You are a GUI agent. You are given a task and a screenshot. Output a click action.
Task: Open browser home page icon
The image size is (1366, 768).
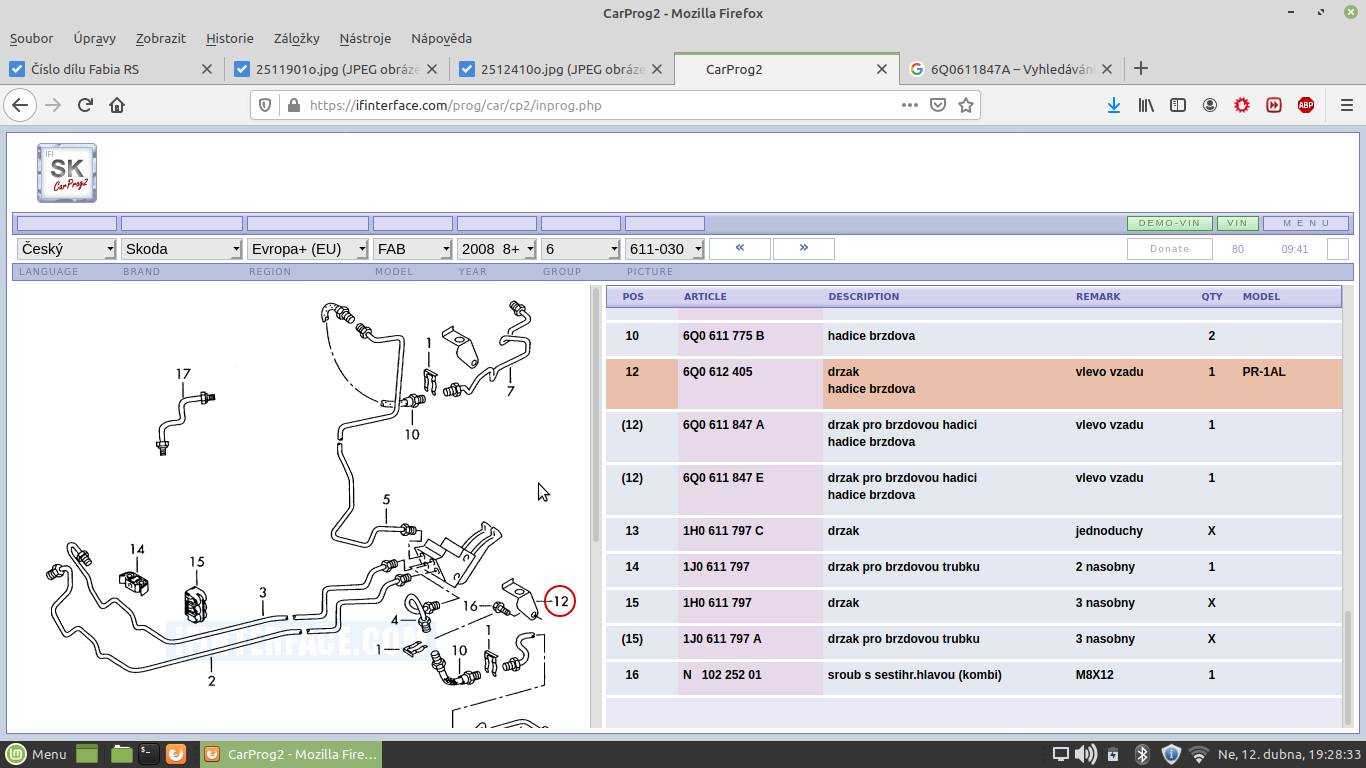[117, 105]
